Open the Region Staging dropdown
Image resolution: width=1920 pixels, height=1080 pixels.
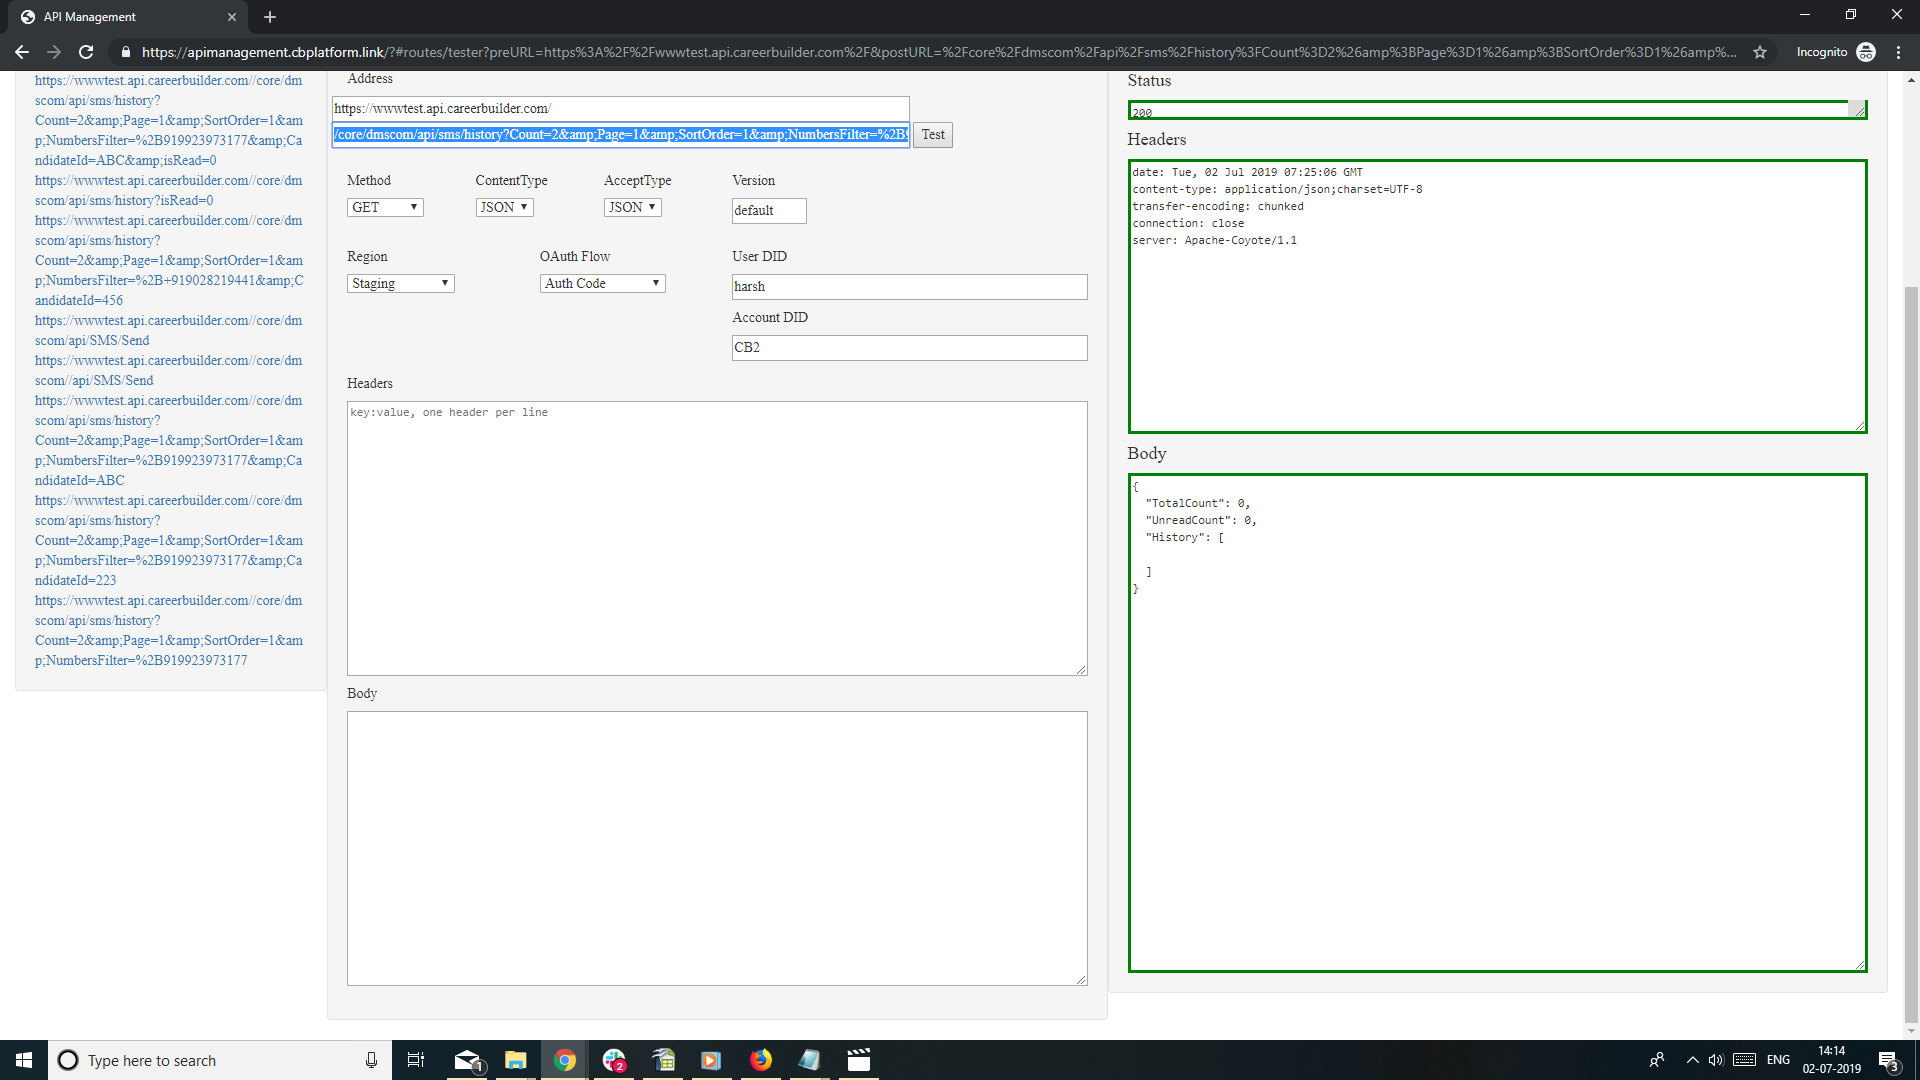[x=400, y=284]
